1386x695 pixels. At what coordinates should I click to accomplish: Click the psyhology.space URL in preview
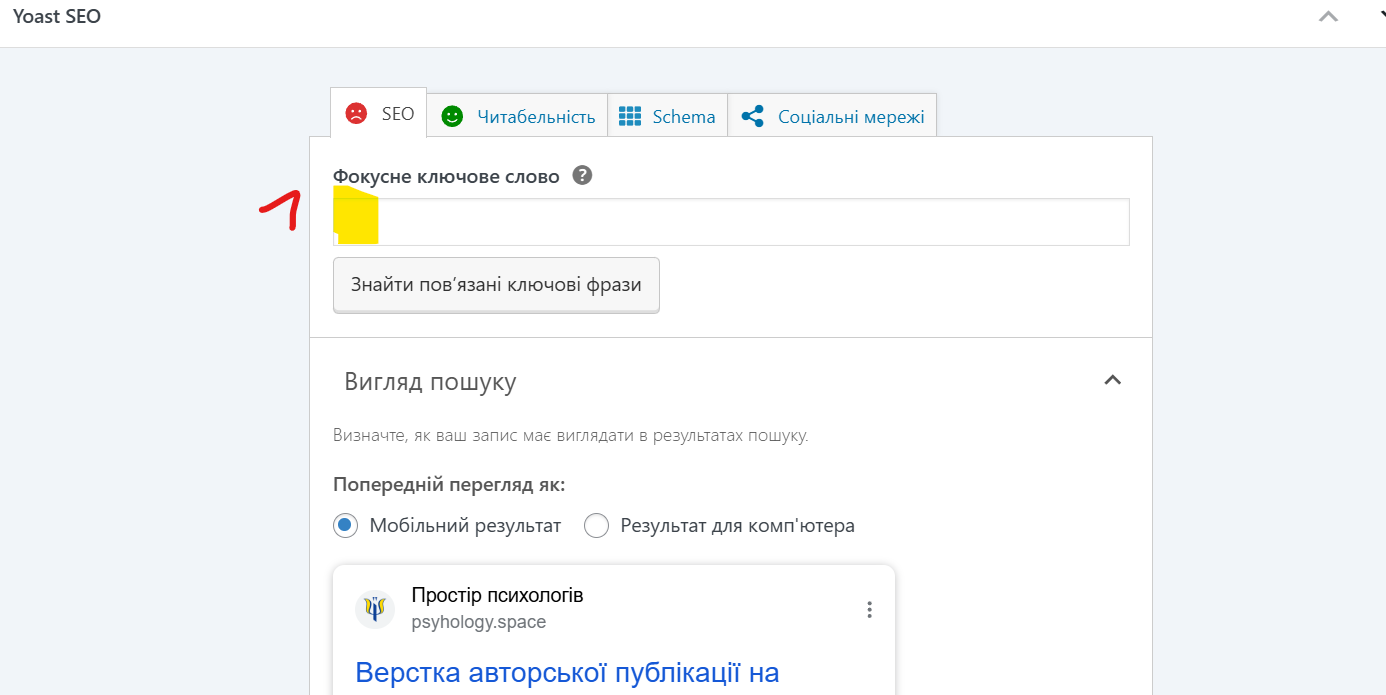[x=479, y=622]
